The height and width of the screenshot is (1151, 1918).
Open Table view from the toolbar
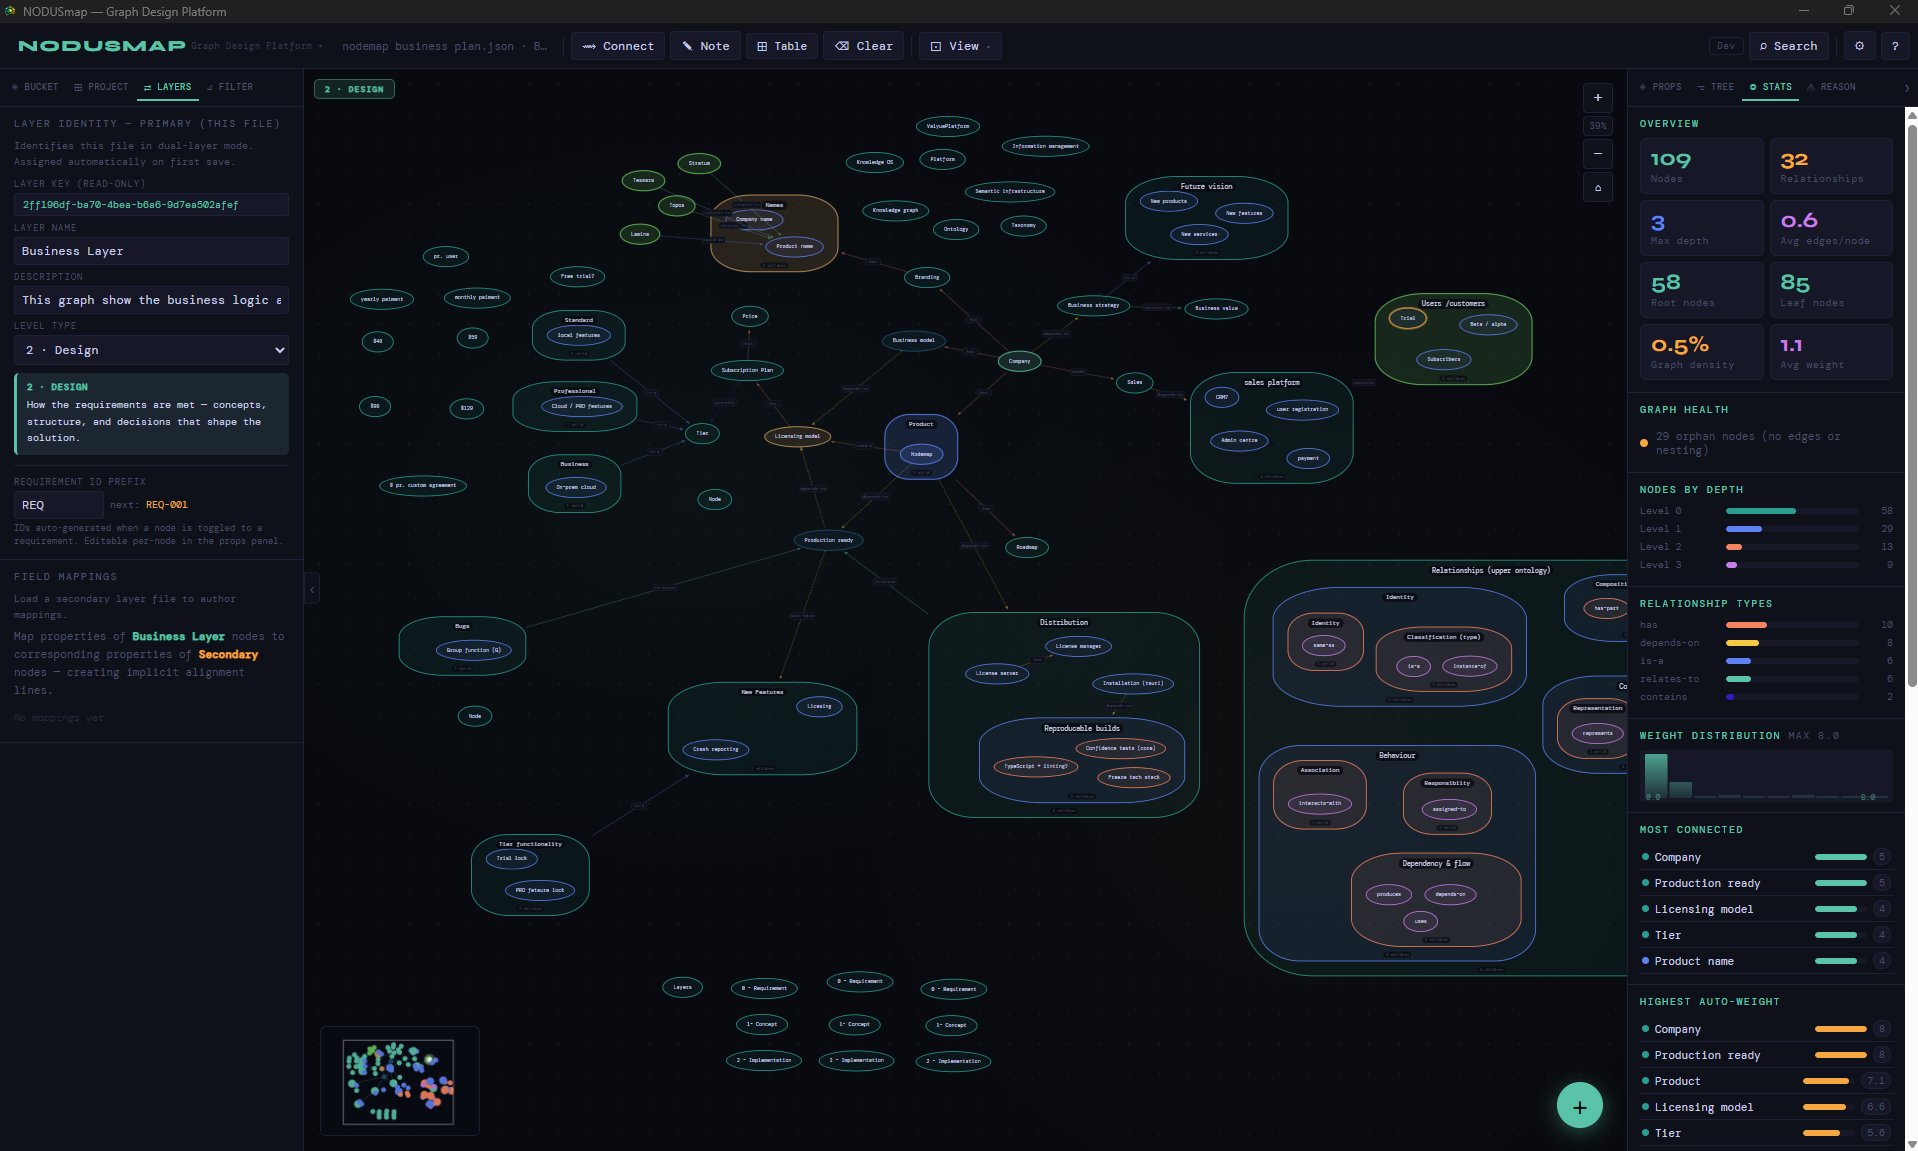781,46
